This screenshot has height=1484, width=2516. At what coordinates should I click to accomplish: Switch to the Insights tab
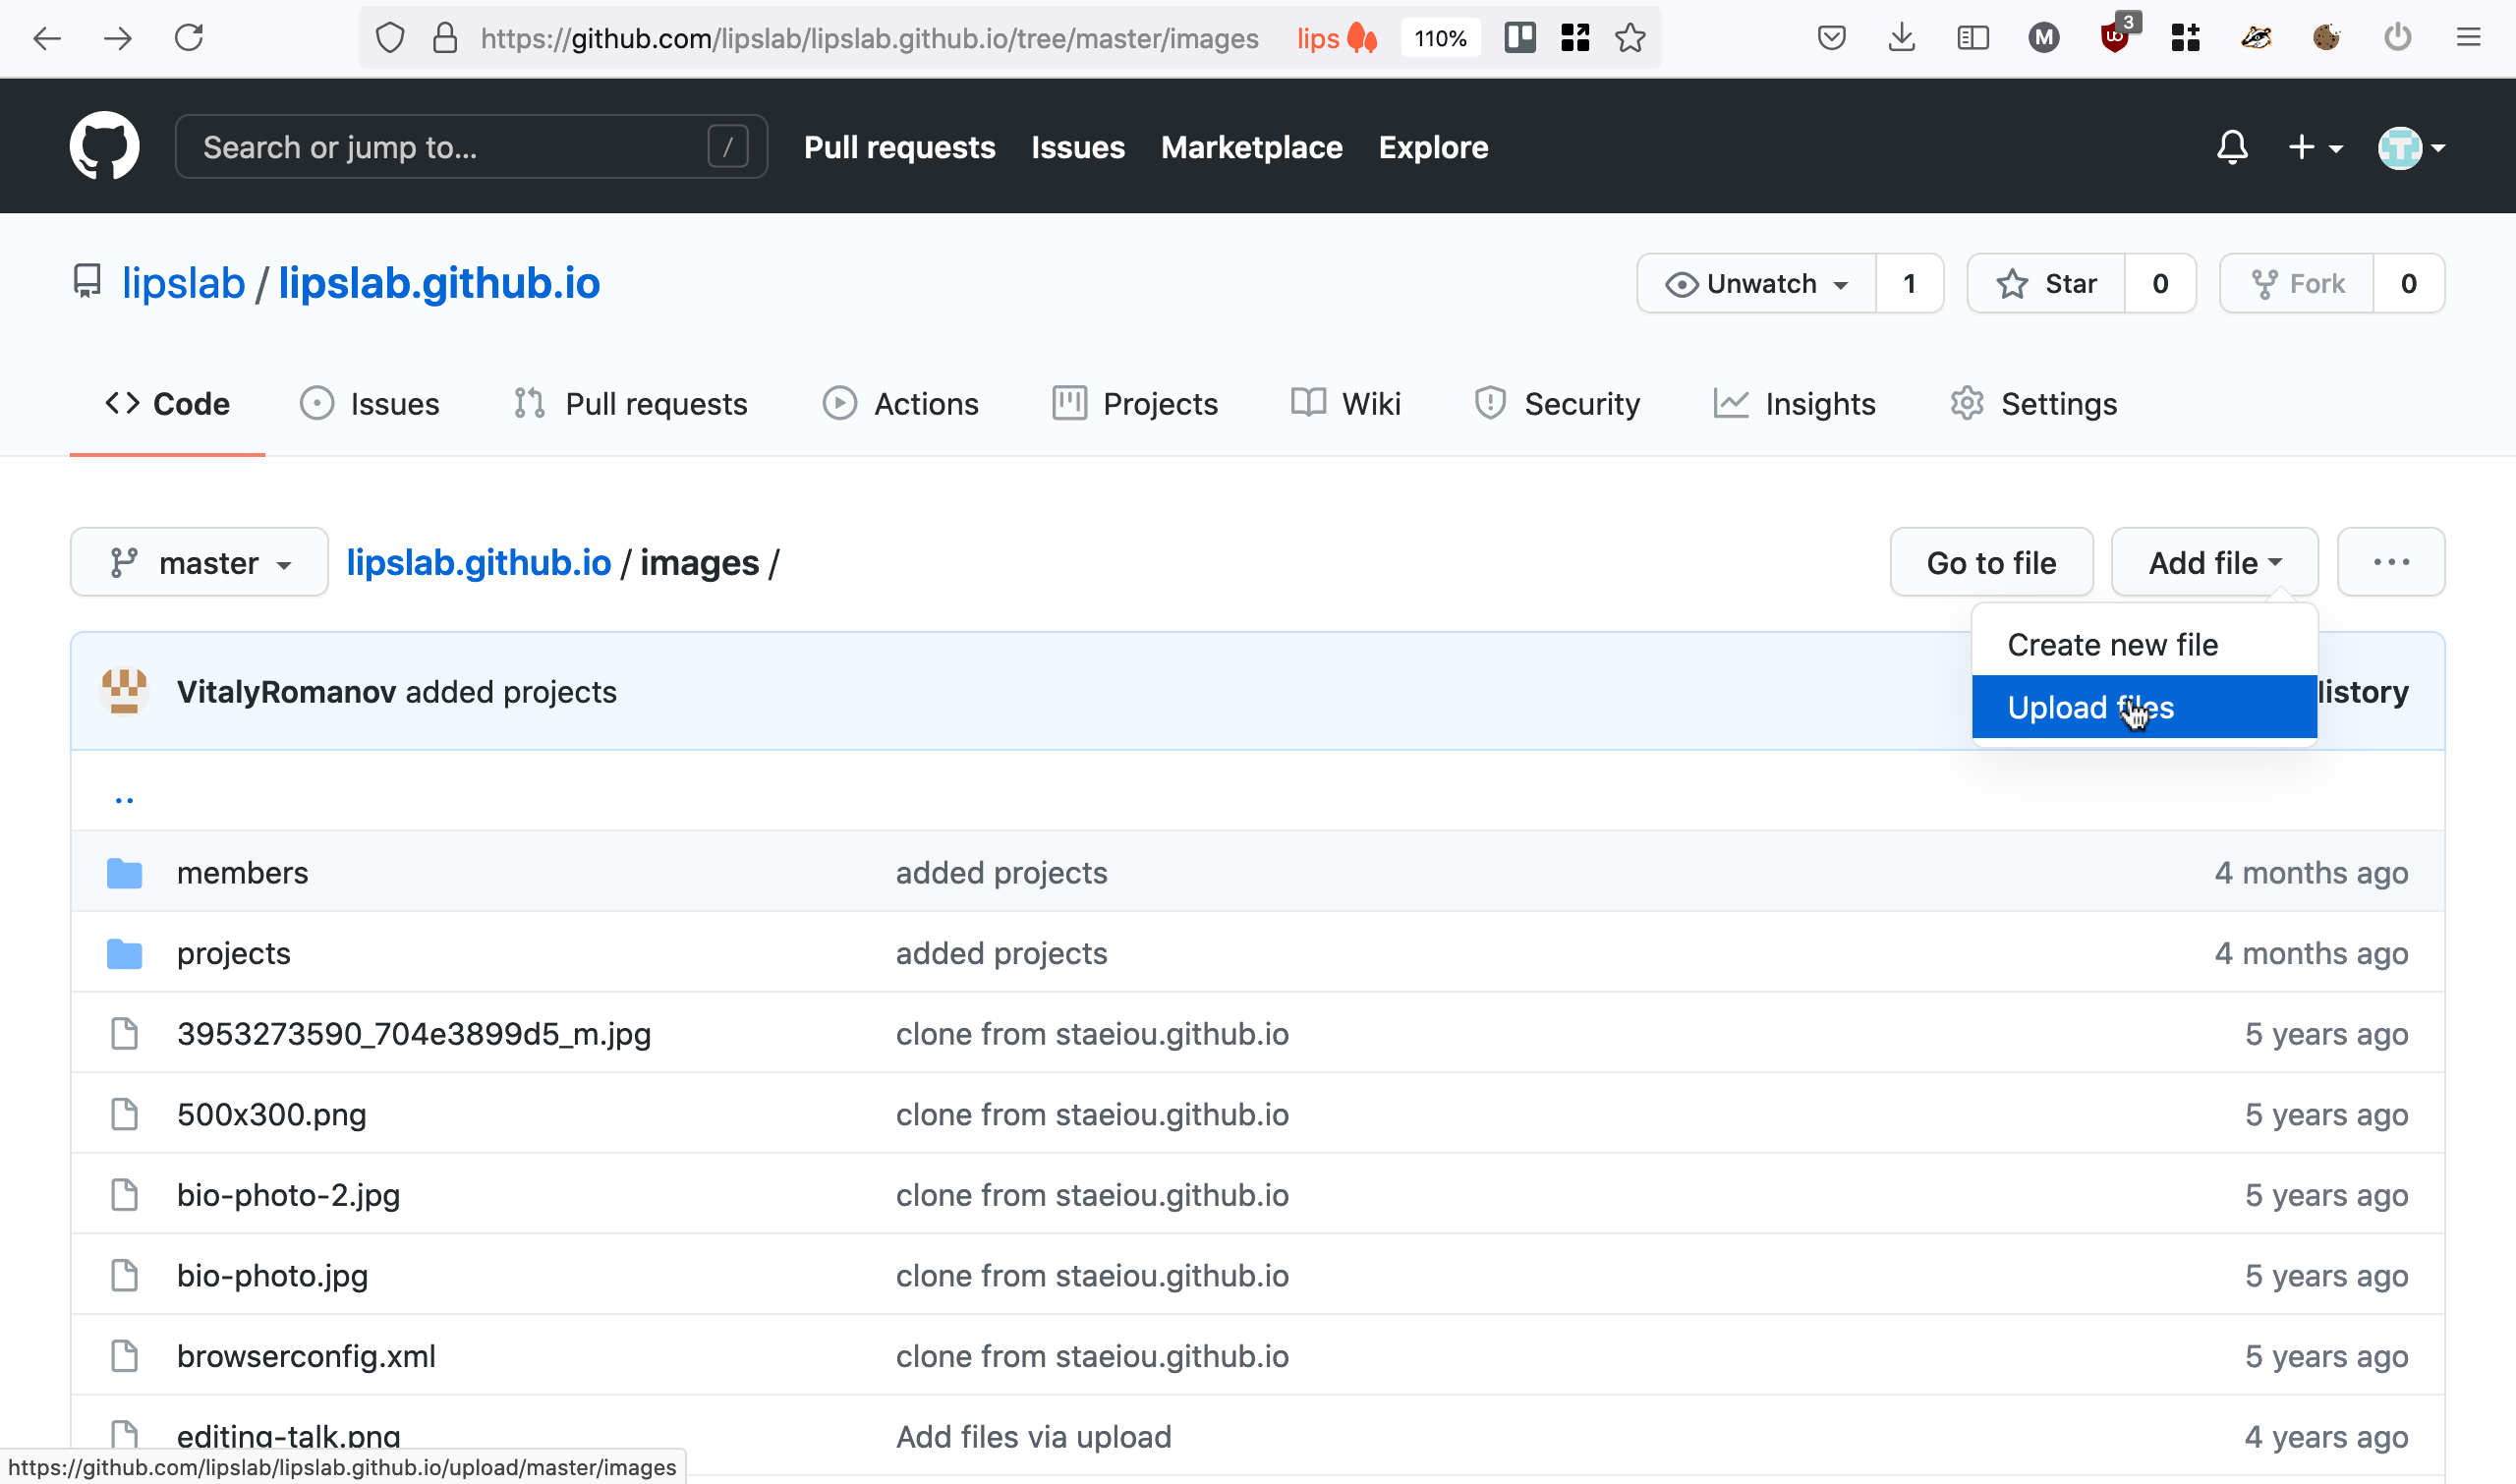(x=1794, y=404)
